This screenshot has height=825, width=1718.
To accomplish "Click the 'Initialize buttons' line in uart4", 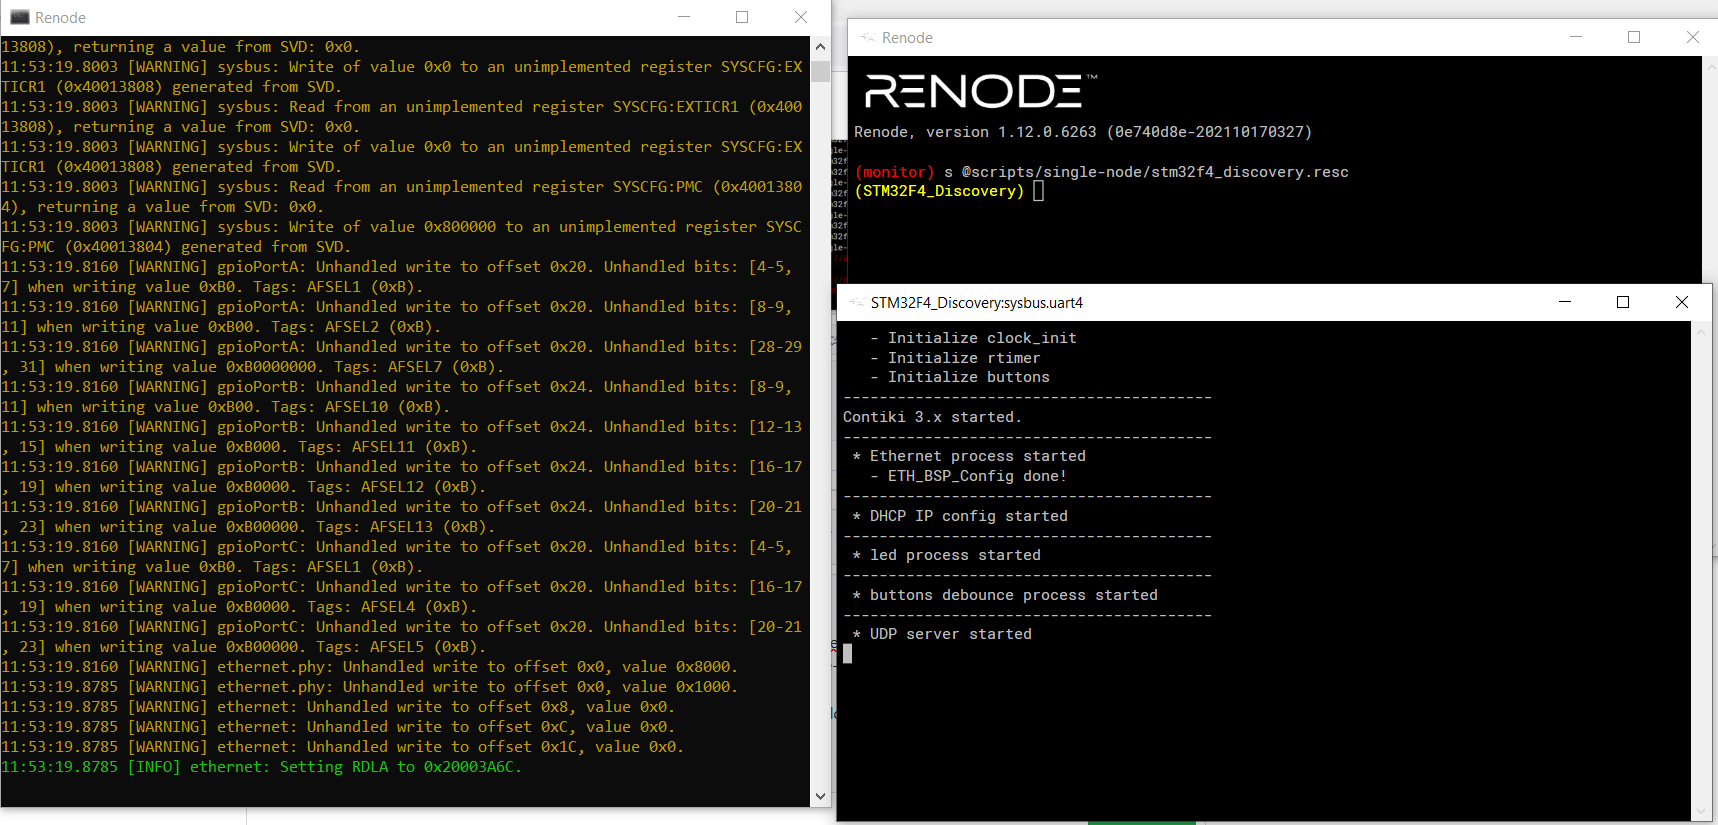I will 960,377.
